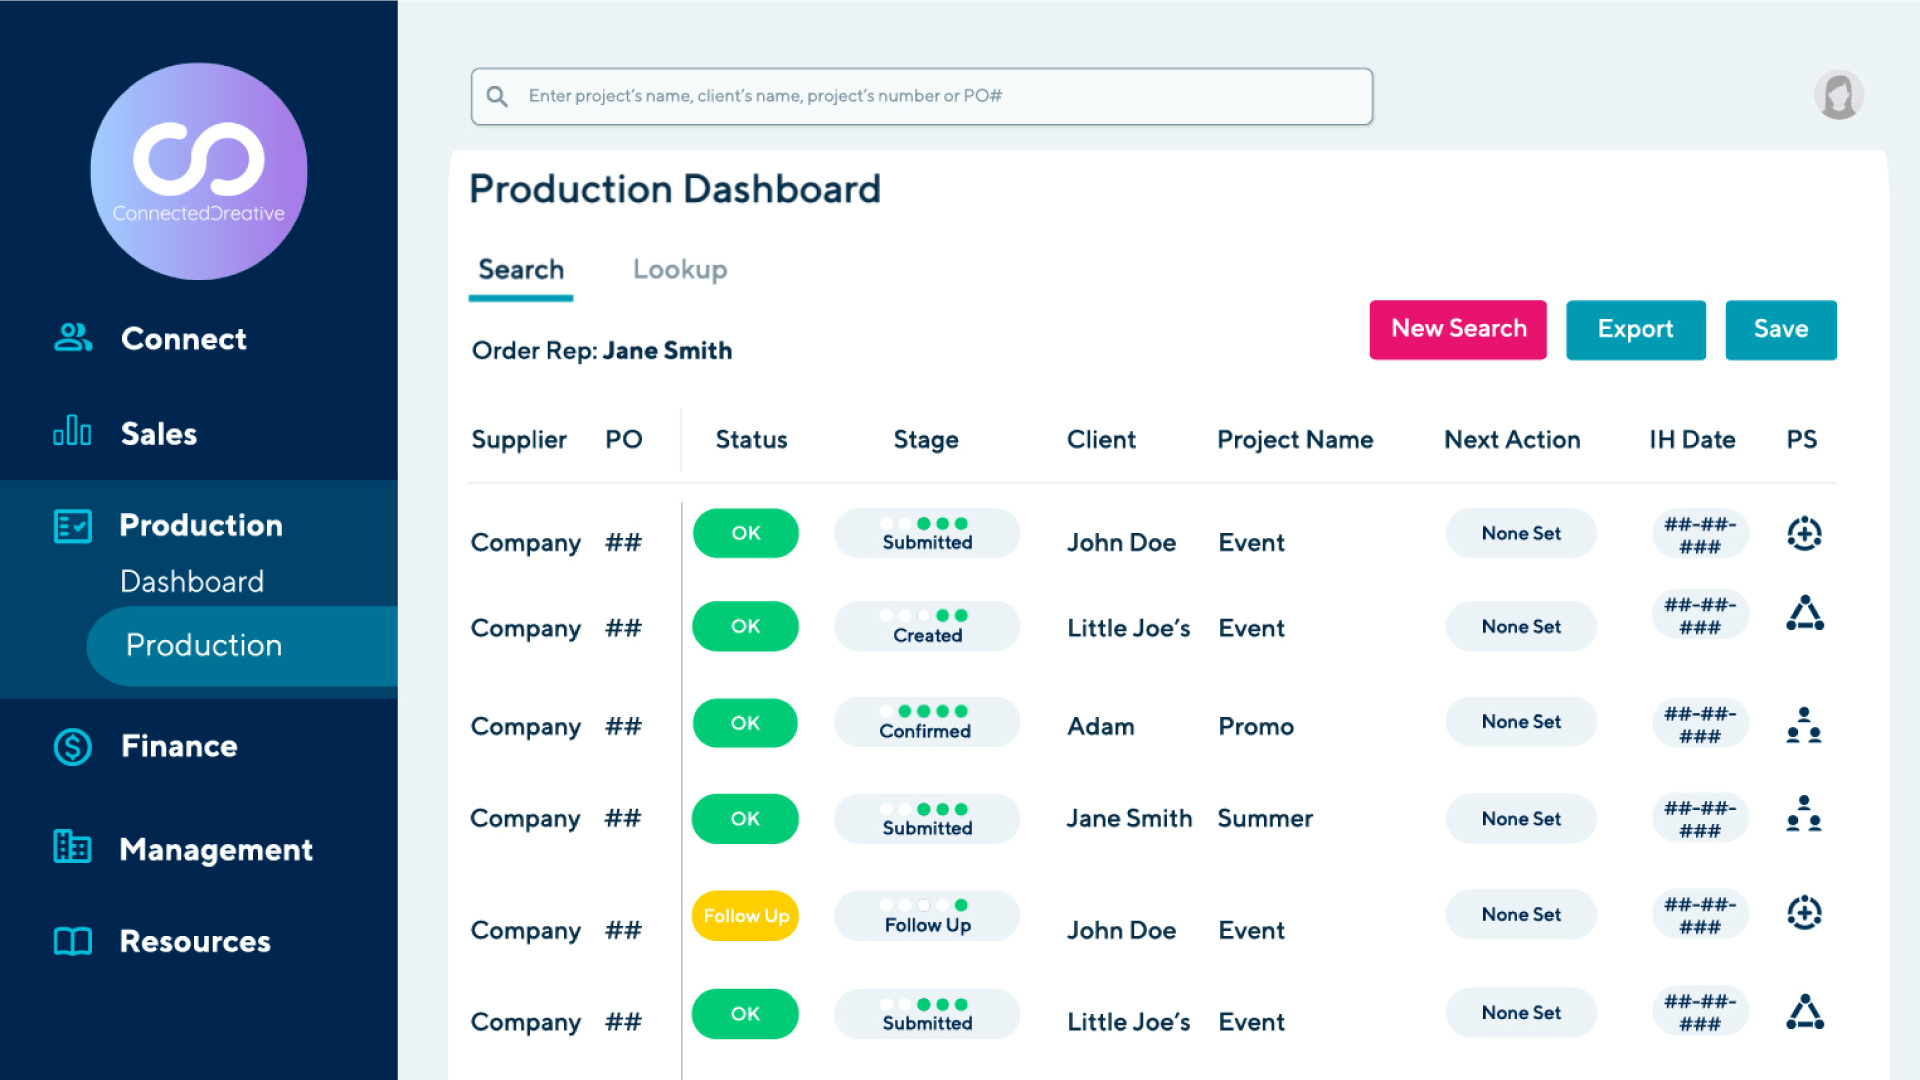The image size is (1920, 1080).
Task: Click the New Search button
Action: point(1458,328)
